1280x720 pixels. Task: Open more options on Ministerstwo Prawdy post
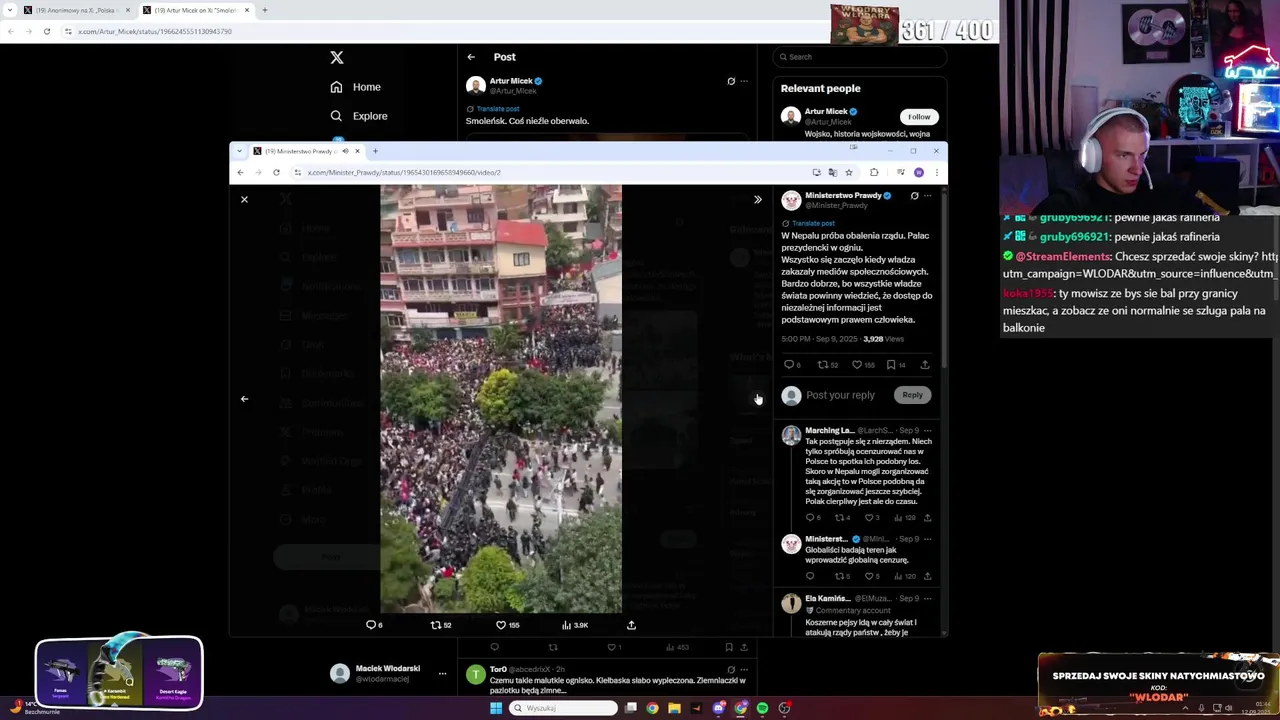click(928, 196)
